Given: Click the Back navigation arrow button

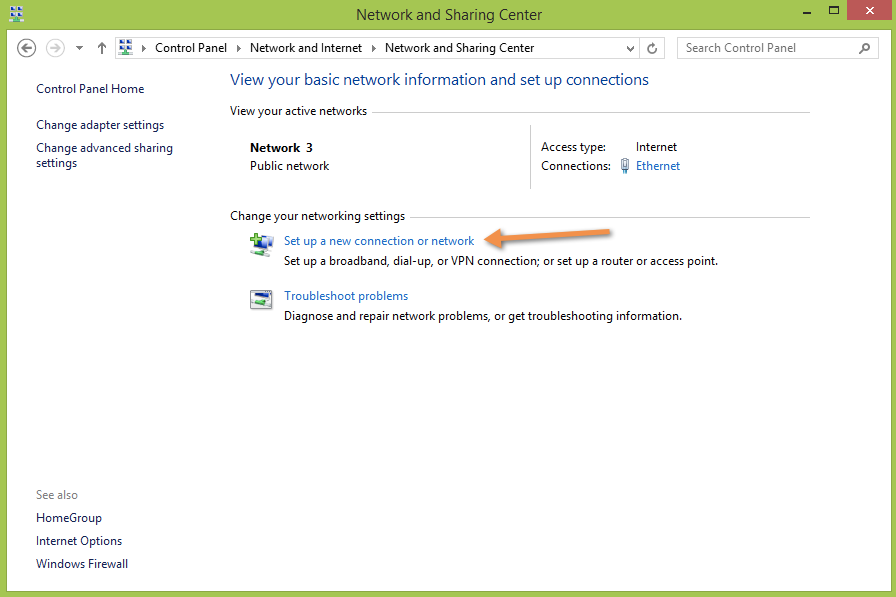Looking at the screenshot, I should click(27, 48).
